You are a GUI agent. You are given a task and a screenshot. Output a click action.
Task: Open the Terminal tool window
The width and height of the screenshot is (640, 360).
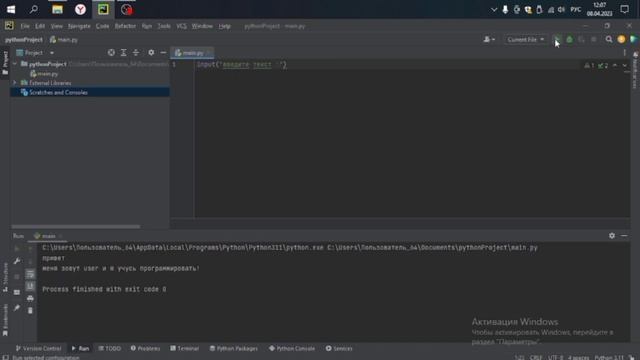(x=184, y=349)
